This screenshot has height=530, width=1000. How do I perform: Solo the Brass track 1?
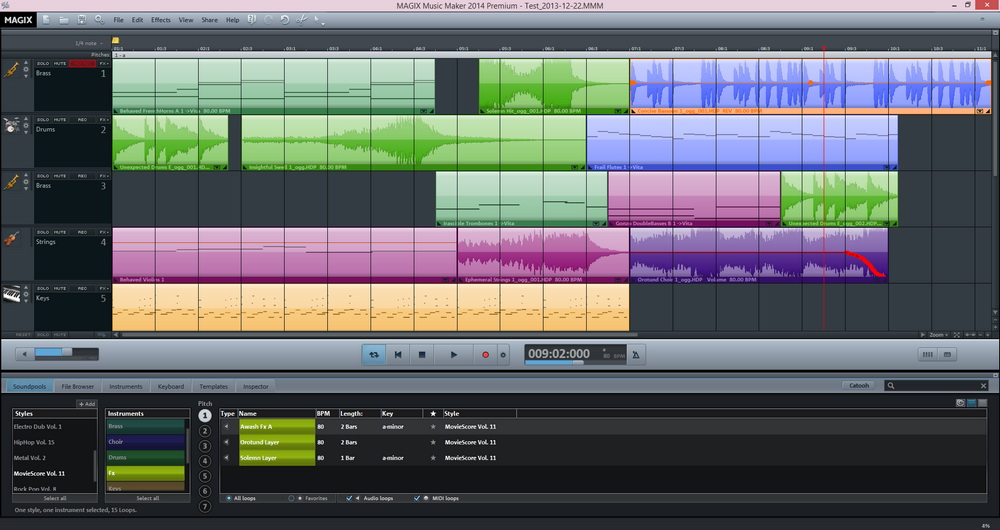point(43,63)
